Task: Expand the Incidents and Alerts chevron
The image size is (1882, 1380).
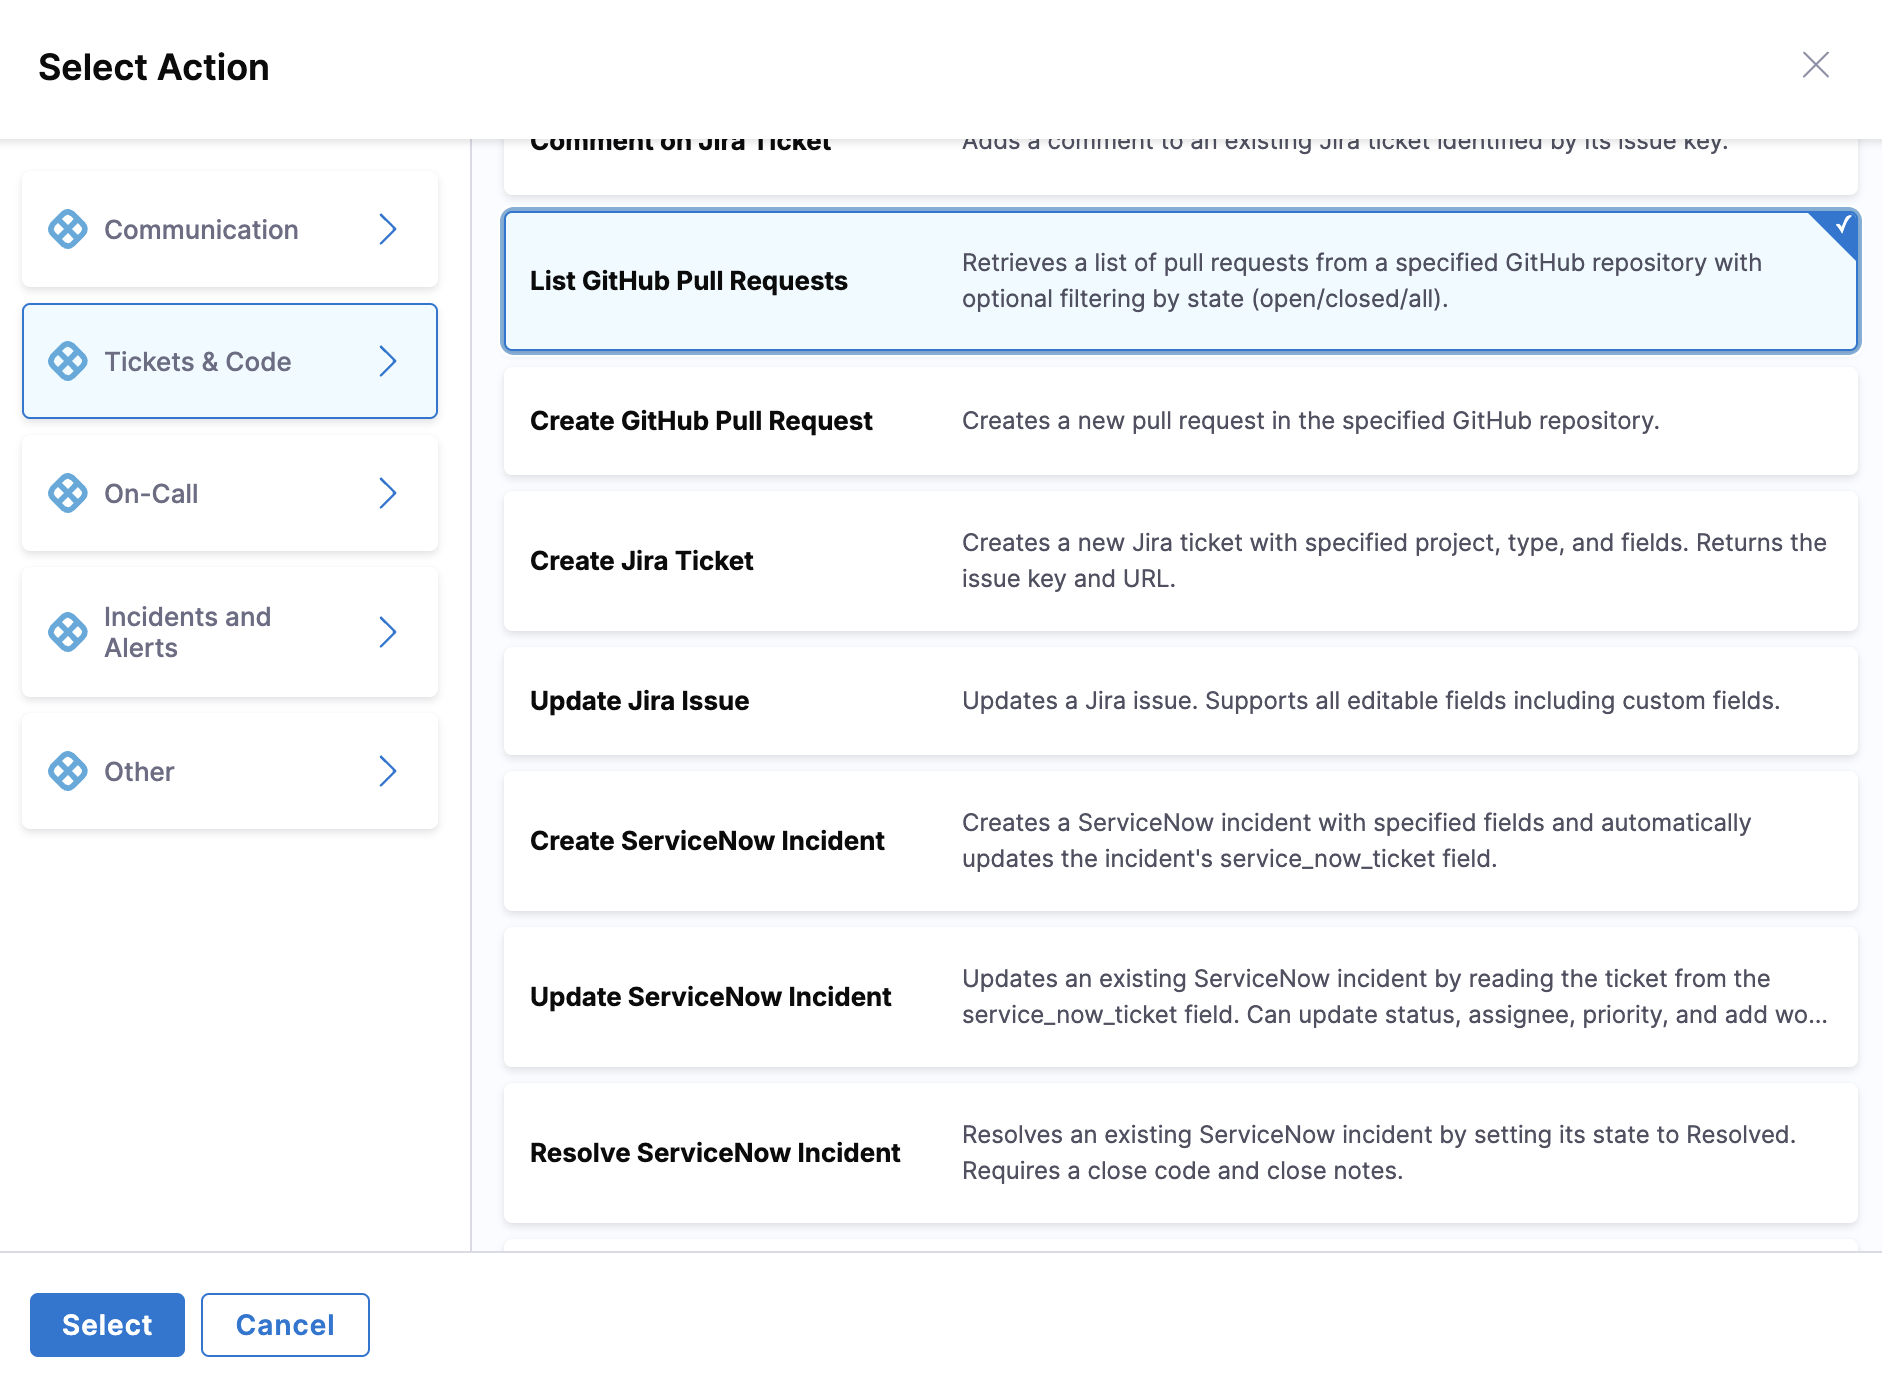Action: point(388,632)
